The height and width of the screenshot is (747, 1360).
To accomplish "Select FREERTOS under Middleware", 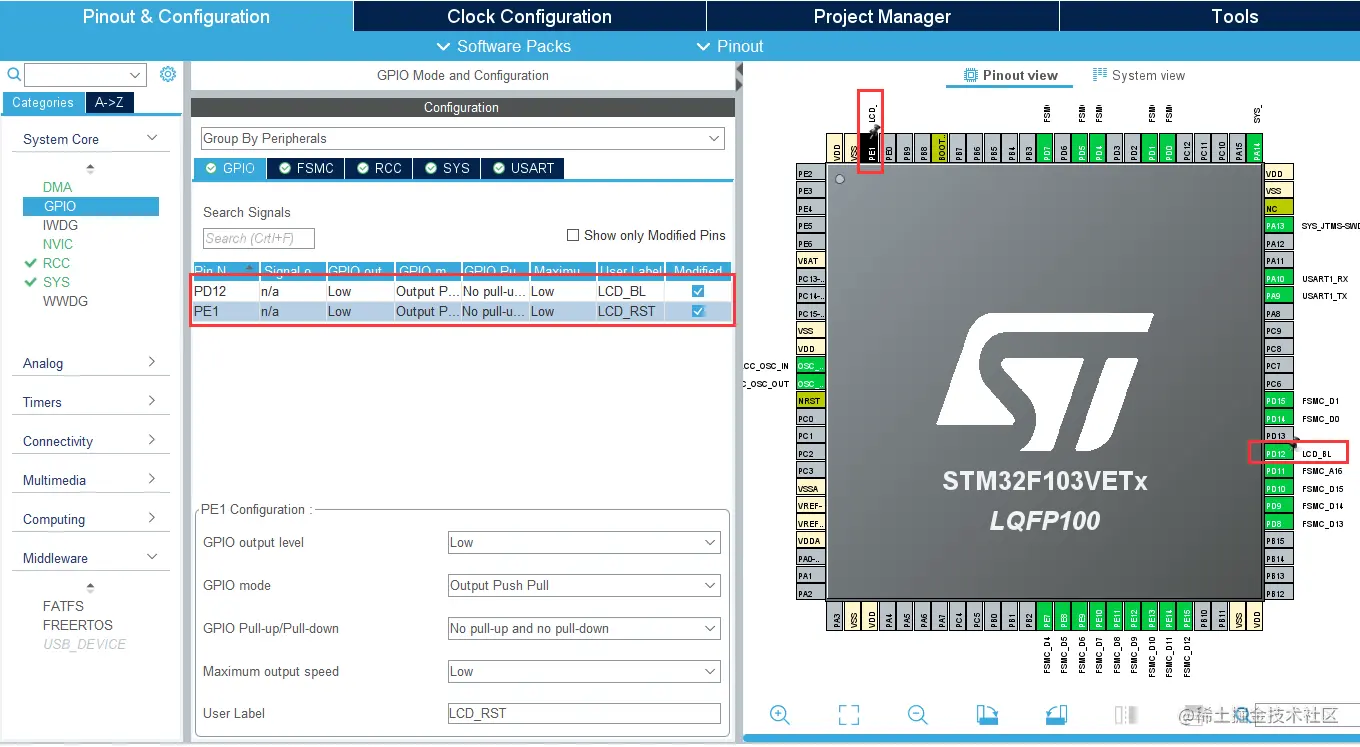I will (78, 625).
